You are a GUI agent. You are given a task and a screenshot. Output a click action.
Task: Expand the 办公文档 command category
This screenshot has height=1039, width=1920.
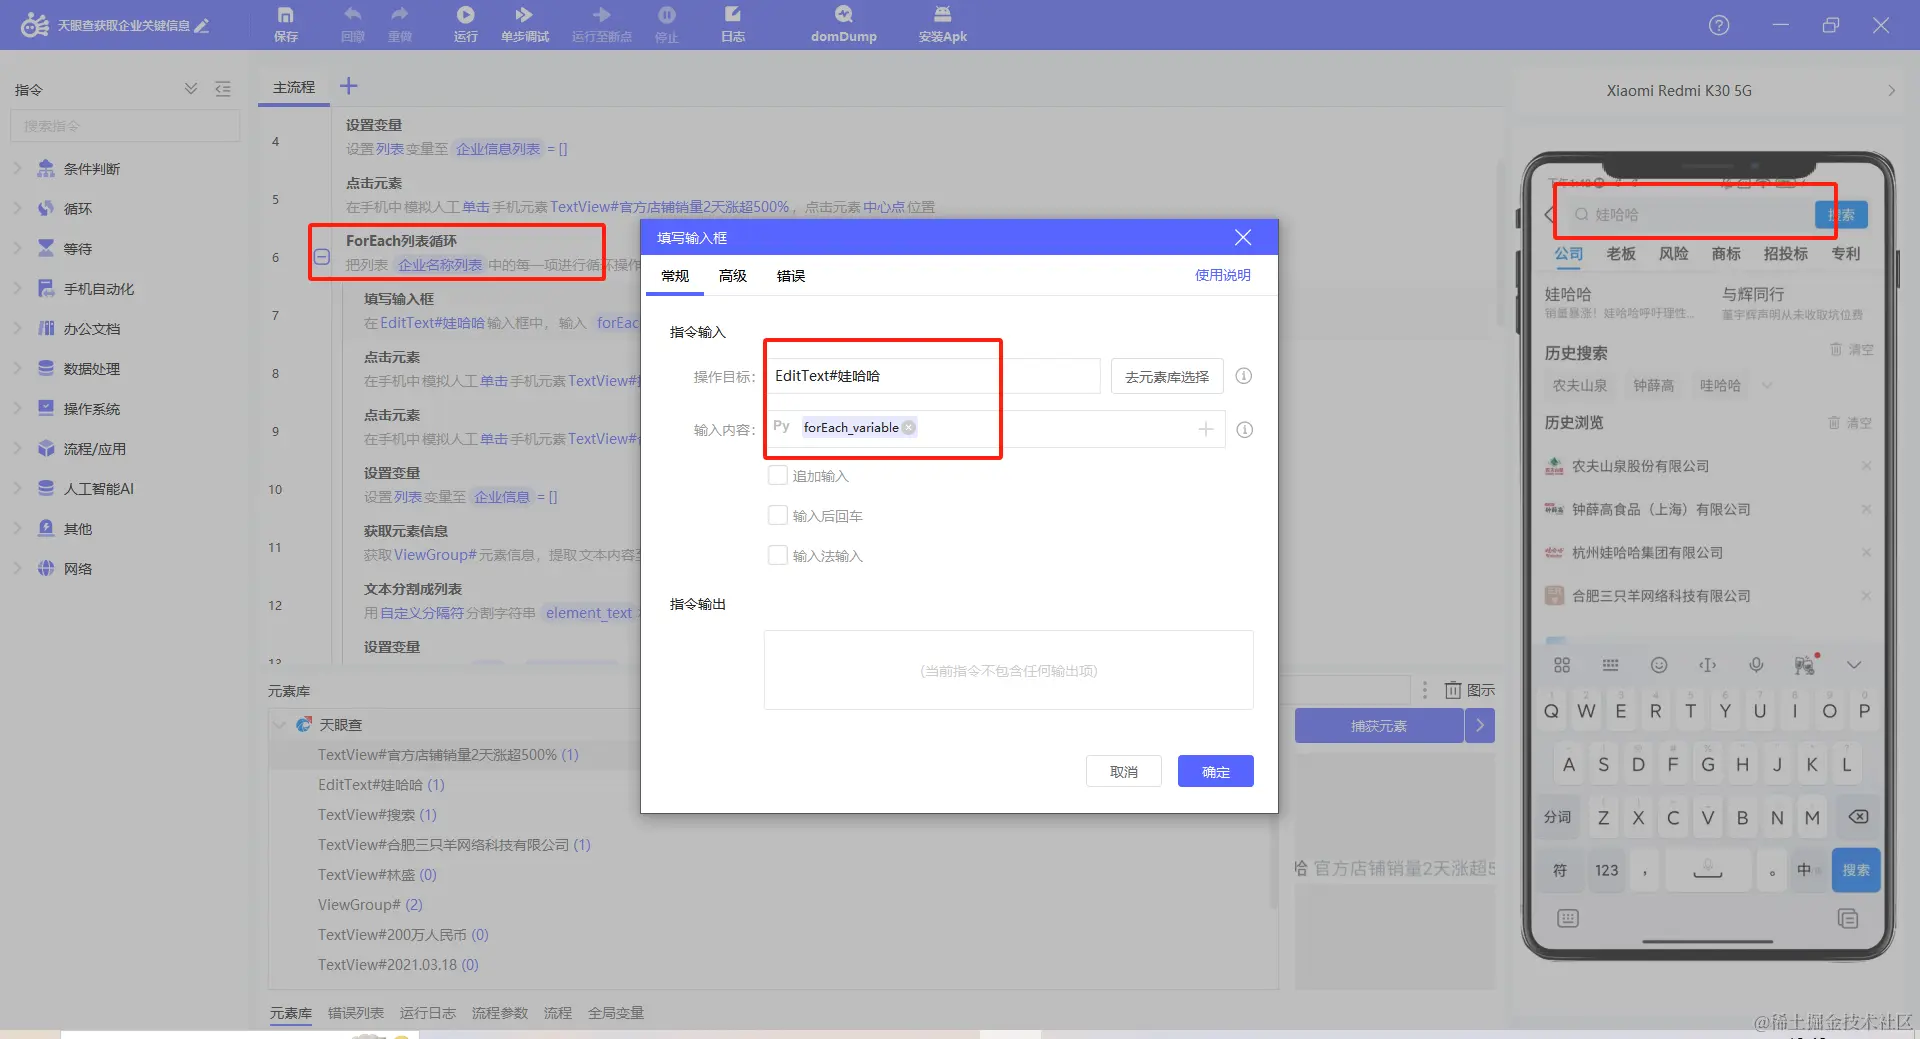17,328
